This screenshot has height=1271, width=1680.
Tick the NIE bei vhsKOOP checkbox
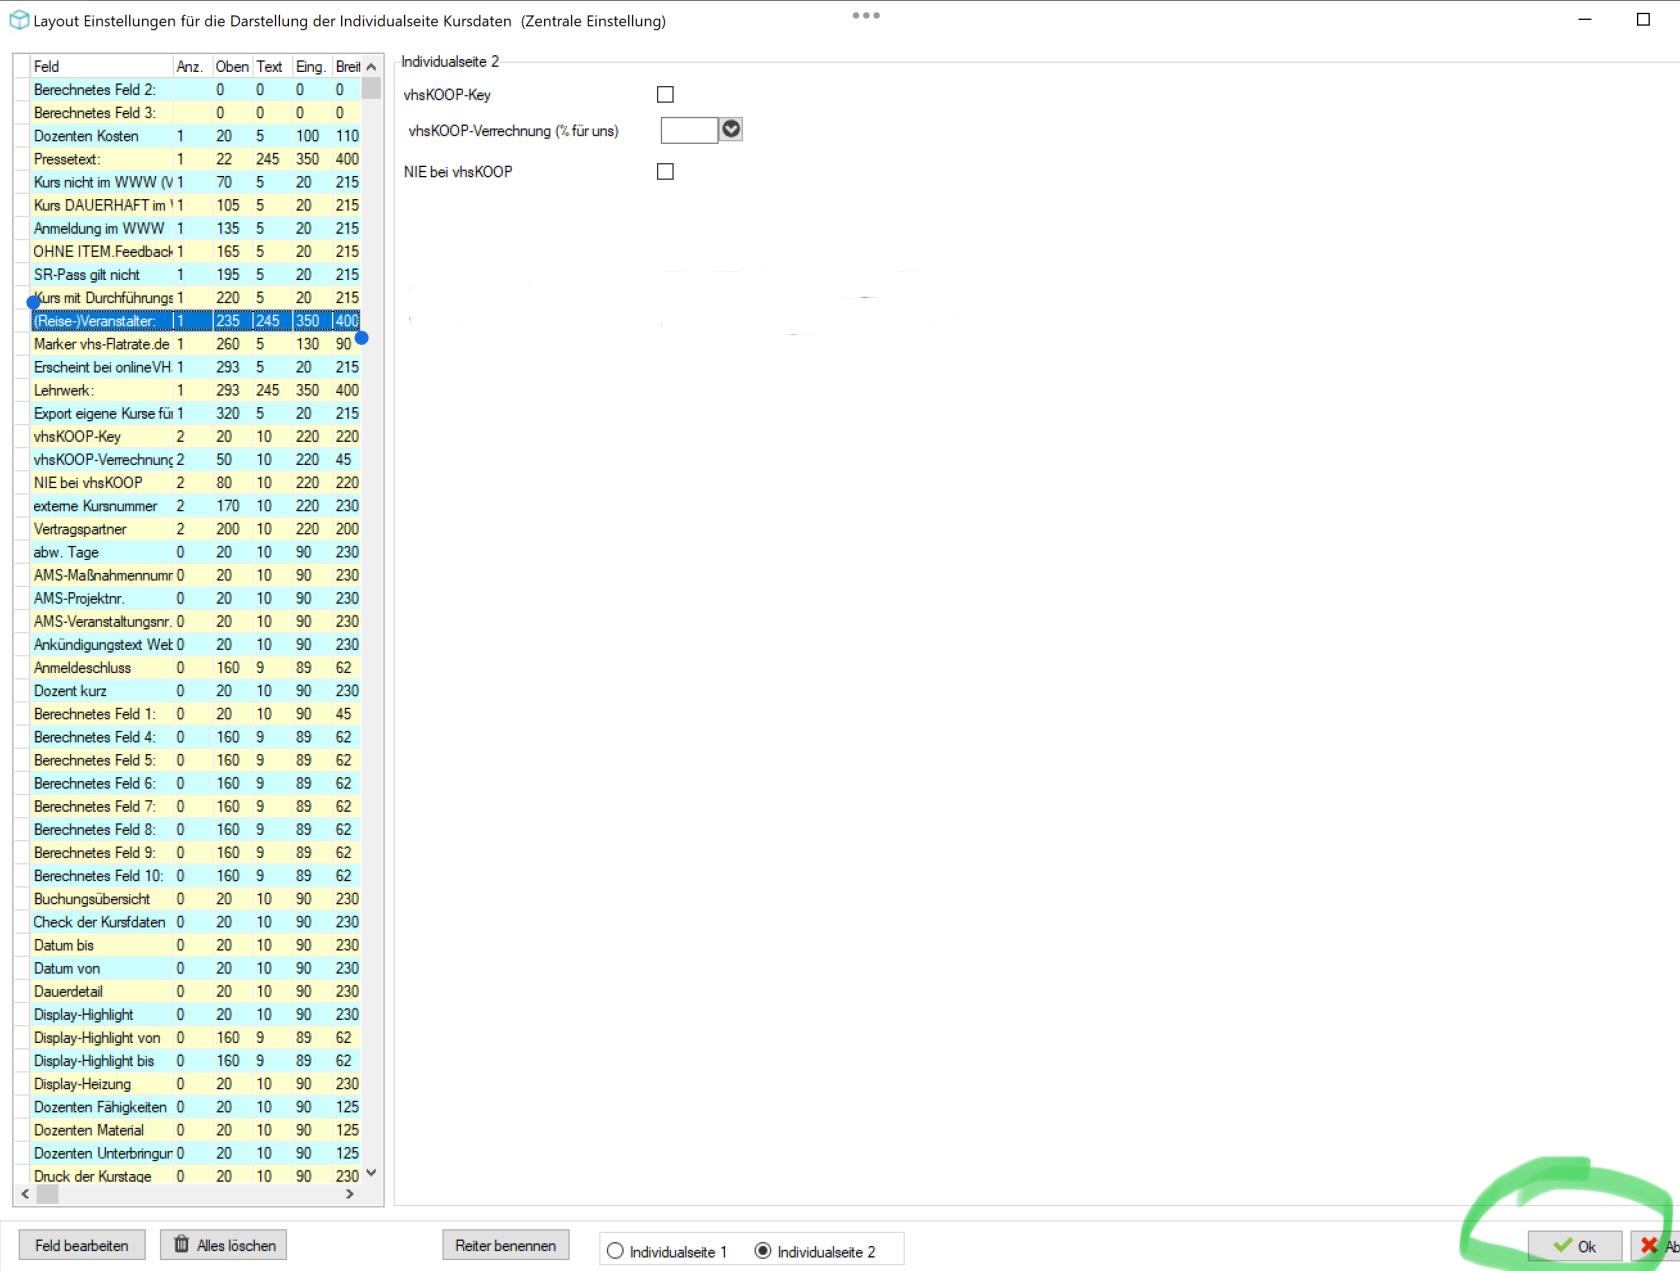(x=665, y=172)
